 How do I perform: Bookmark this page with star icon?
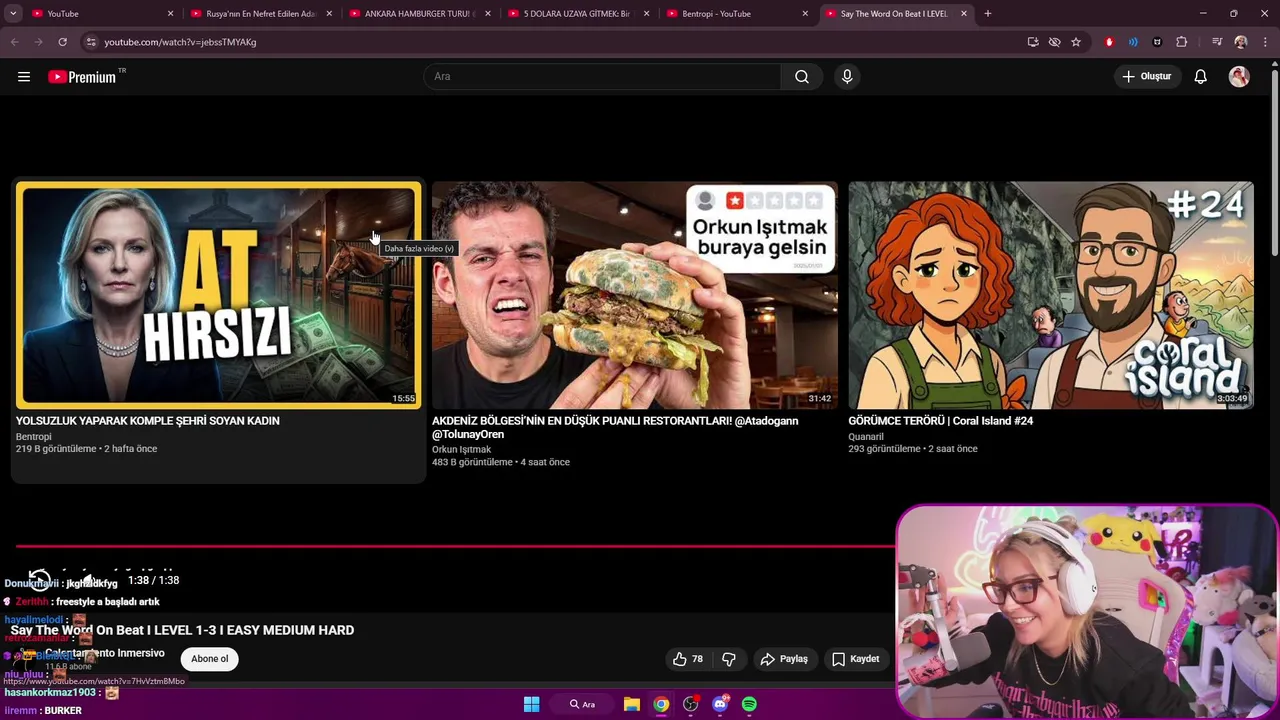pos(1076,42)
